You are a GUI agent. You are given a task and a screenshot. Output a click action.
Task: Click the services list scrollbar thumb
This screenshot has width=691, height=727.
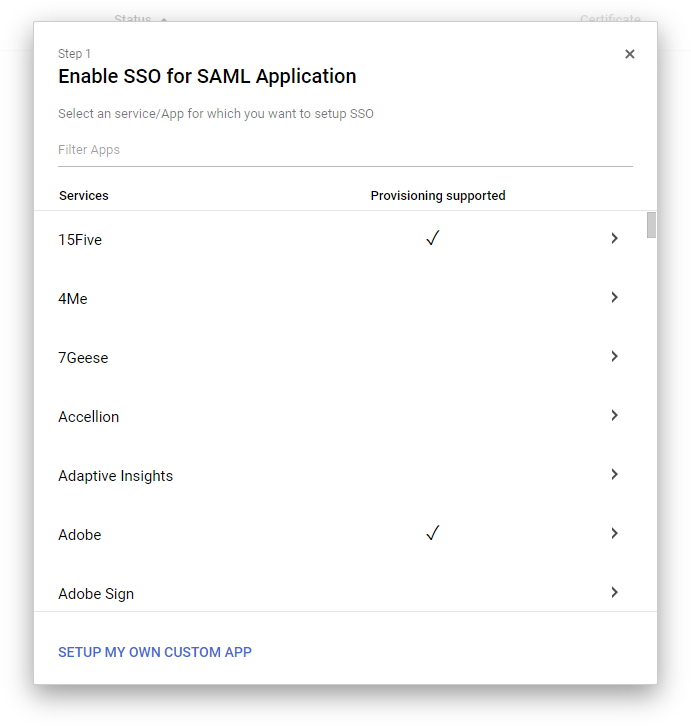click(x=652, y=225)
